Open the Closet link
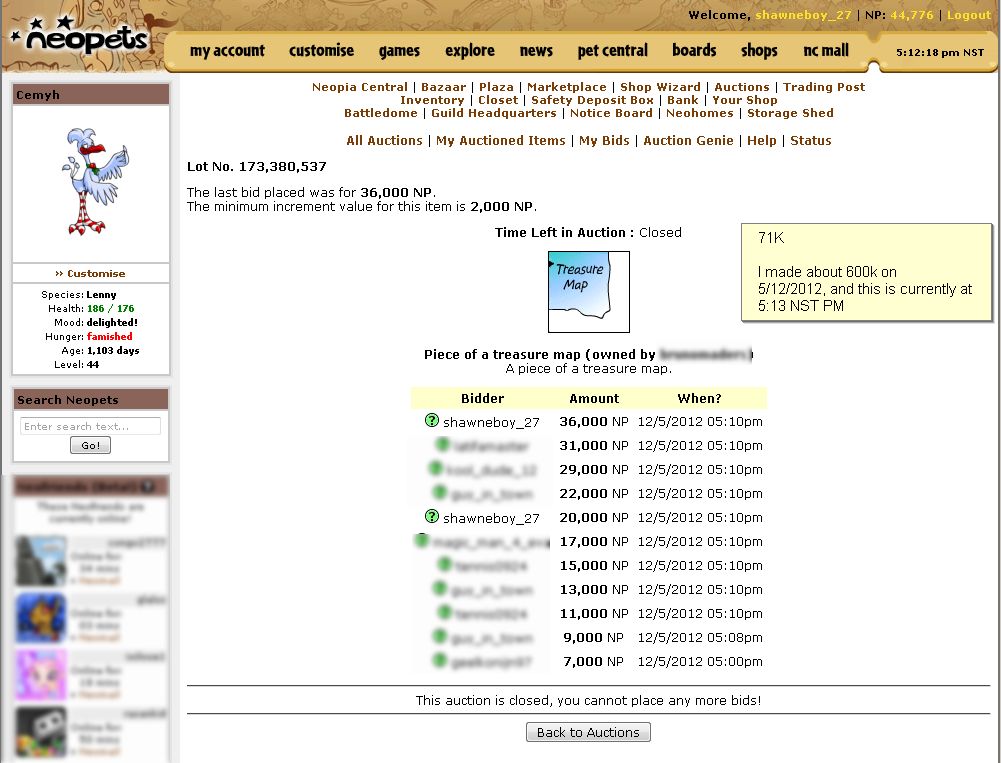The image size is (1001, 763). [498, 100]
